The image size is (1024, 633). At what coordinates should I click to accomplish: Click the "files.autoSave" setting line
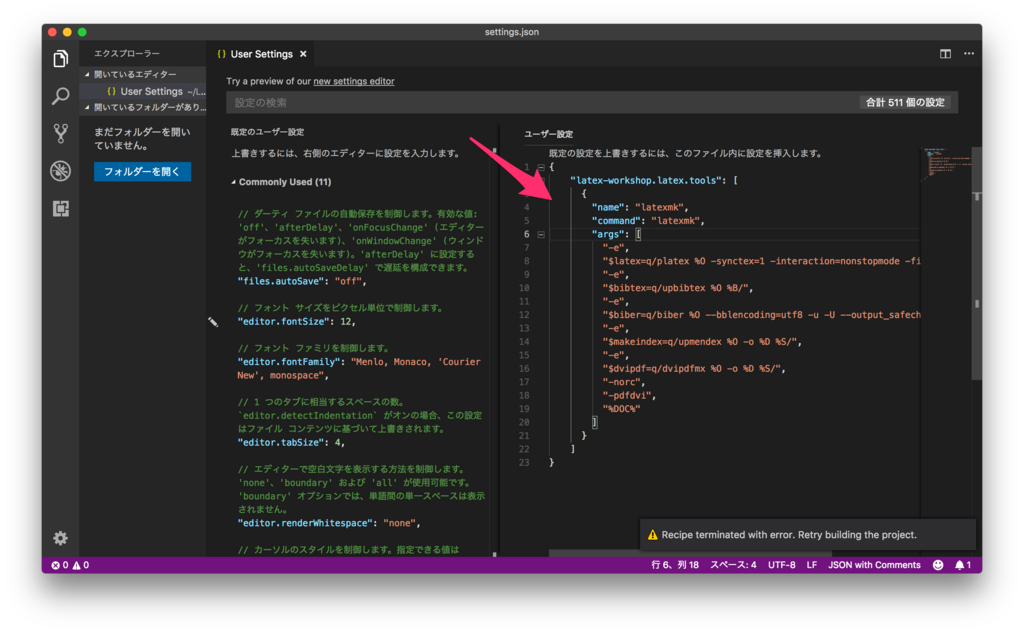302,282
